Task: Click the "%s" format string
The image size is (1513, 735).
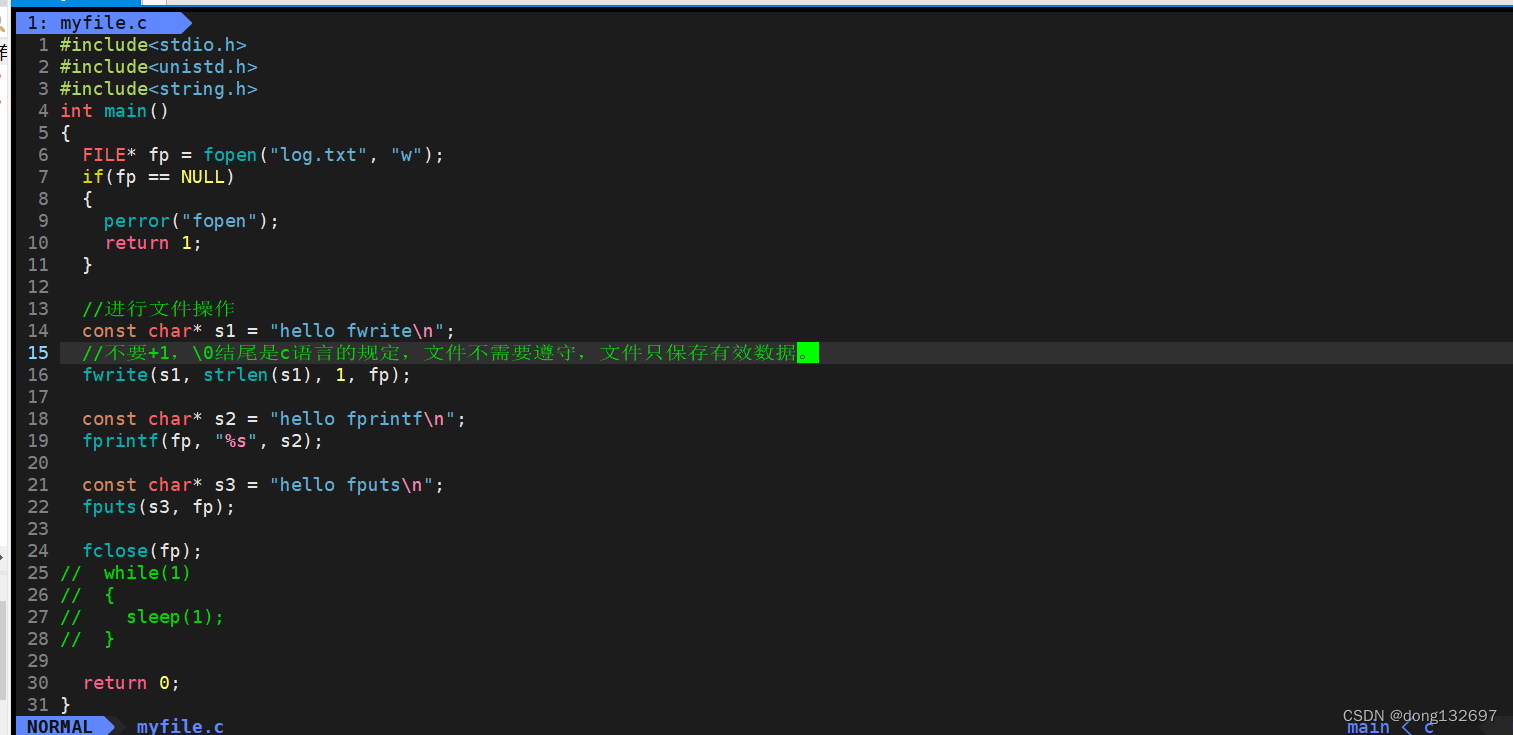Action: [236, 441]
